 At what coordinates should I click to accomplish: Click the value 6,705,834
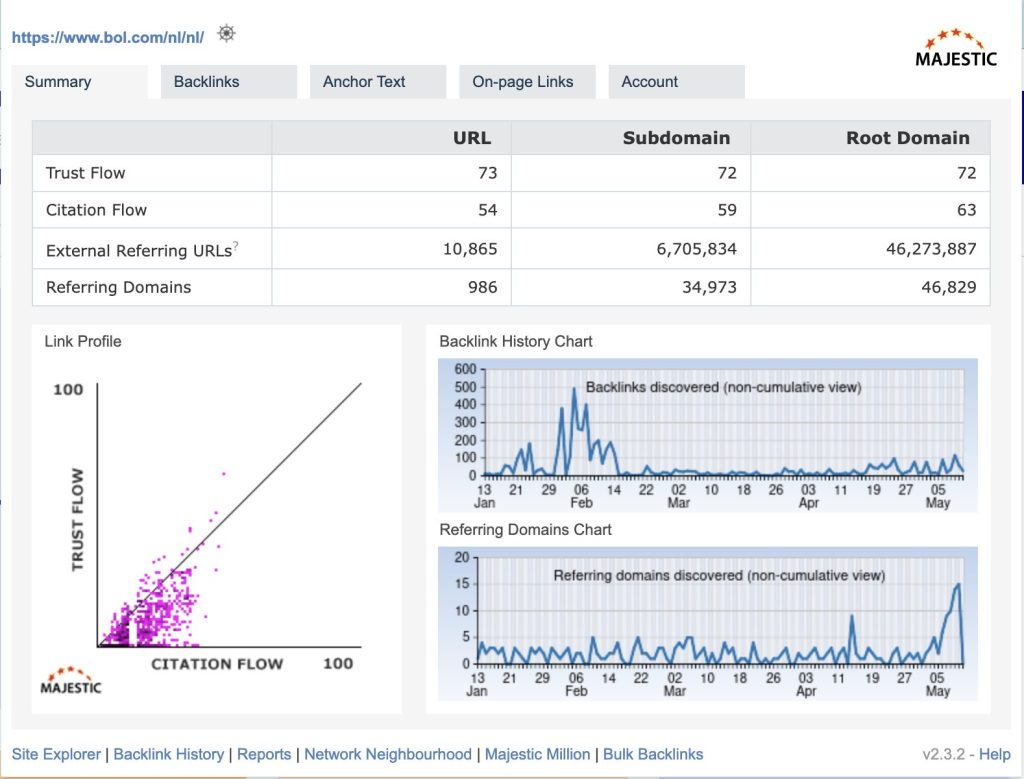pyautogui.click(x=697, y=249)
